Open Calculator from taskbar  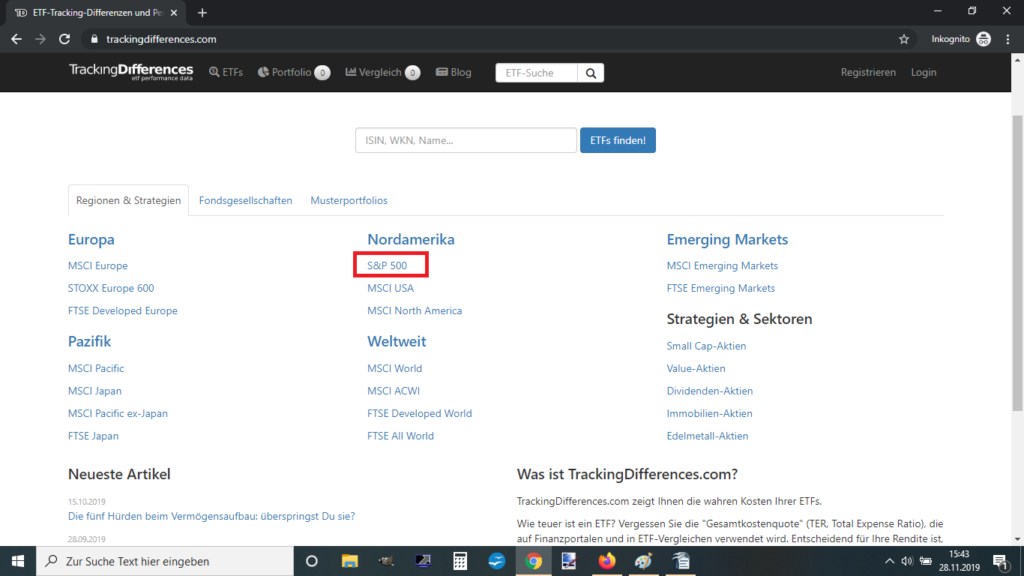pyautogui.click(x=460, y=561)
